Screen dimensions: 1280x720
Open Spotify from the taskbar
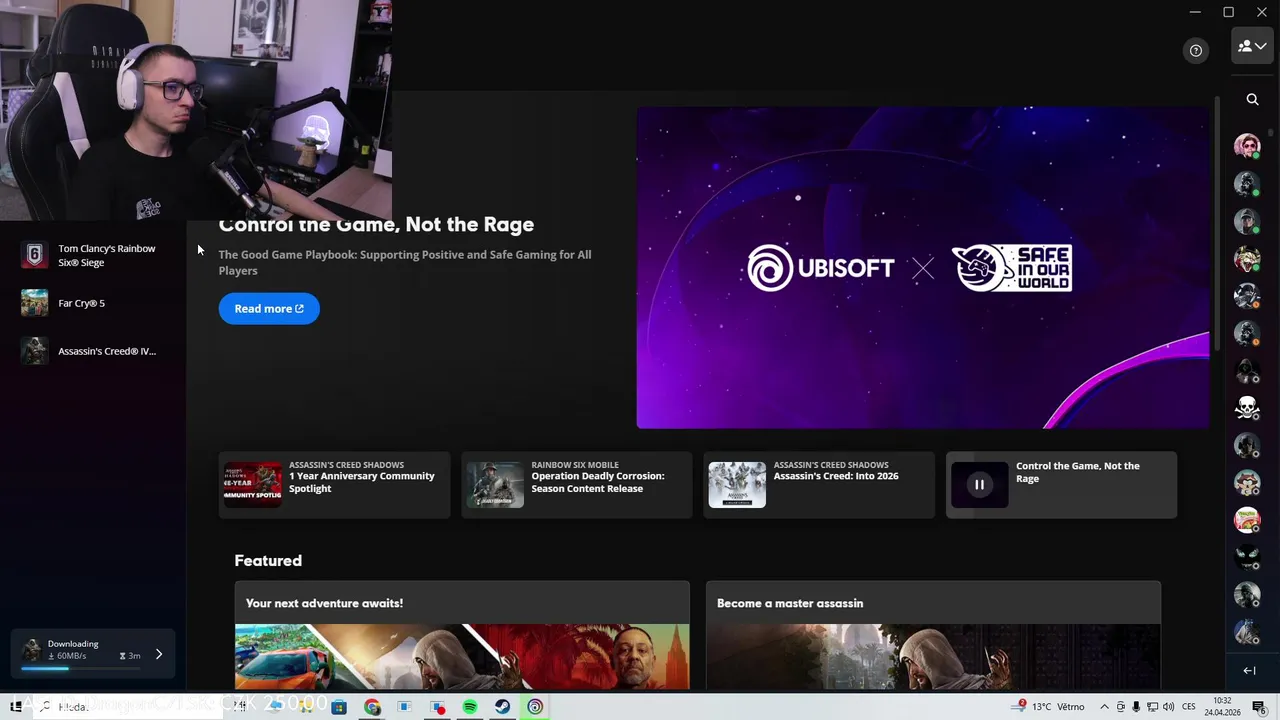470,707
